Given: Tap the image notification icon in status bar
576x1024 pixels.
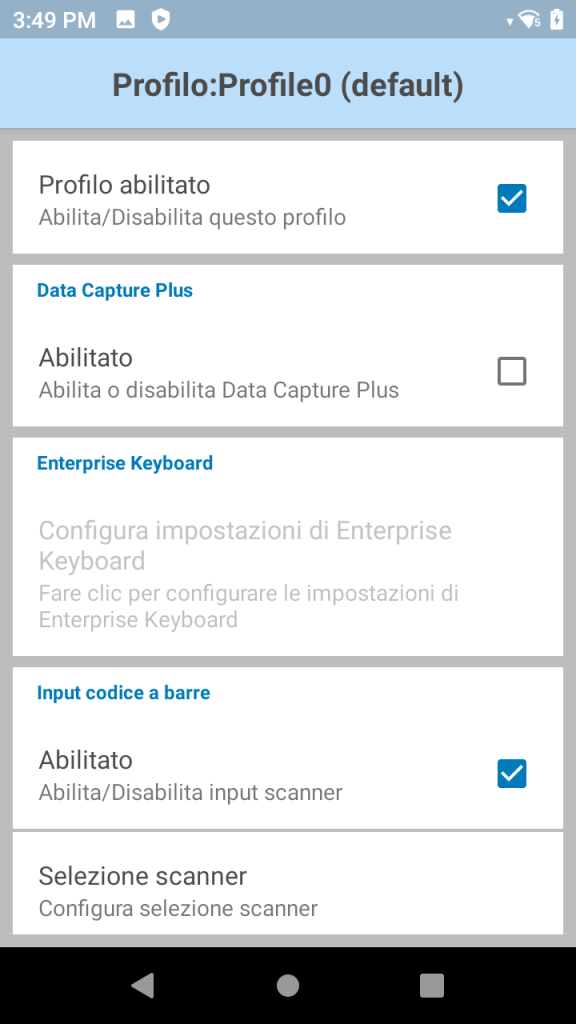Looking at the screenshot, I should point(125,18).
